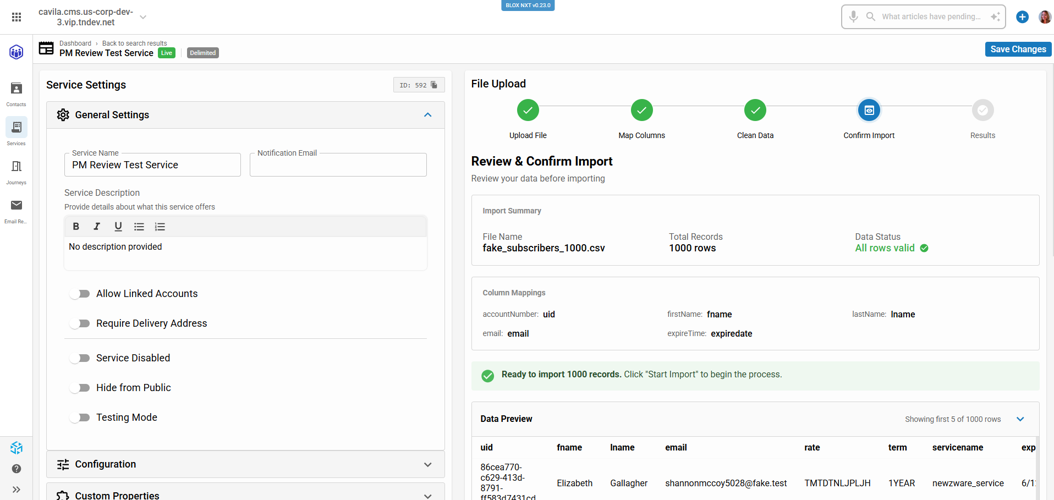1054x500 pixels.
Task: Toggle Require Delivery Address on
Action: (x=80, y=324)
